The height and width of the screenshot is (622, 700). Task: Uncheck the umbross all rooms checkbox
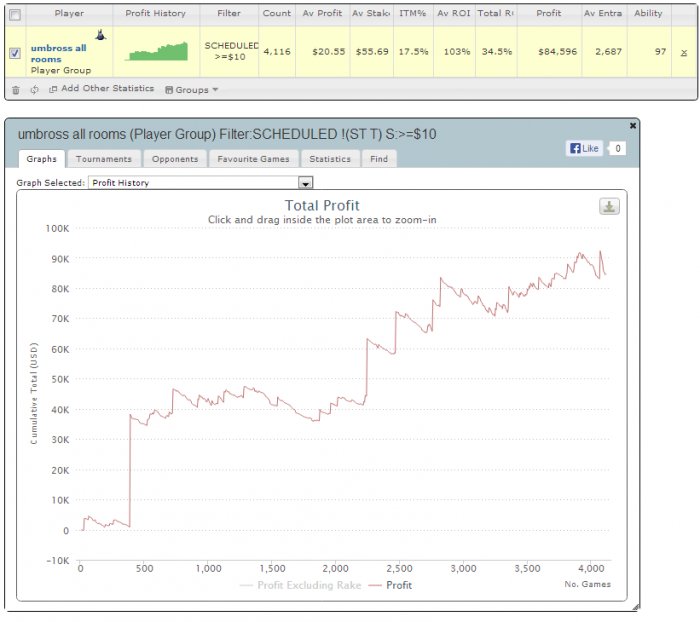click(x=15, y=53)
